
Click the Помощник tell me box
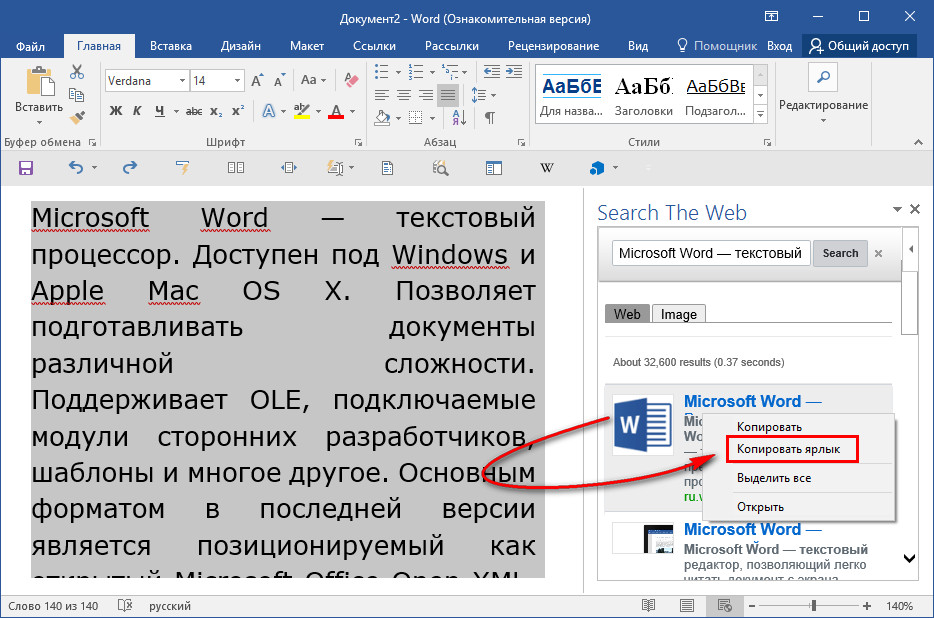pos(717,46)
